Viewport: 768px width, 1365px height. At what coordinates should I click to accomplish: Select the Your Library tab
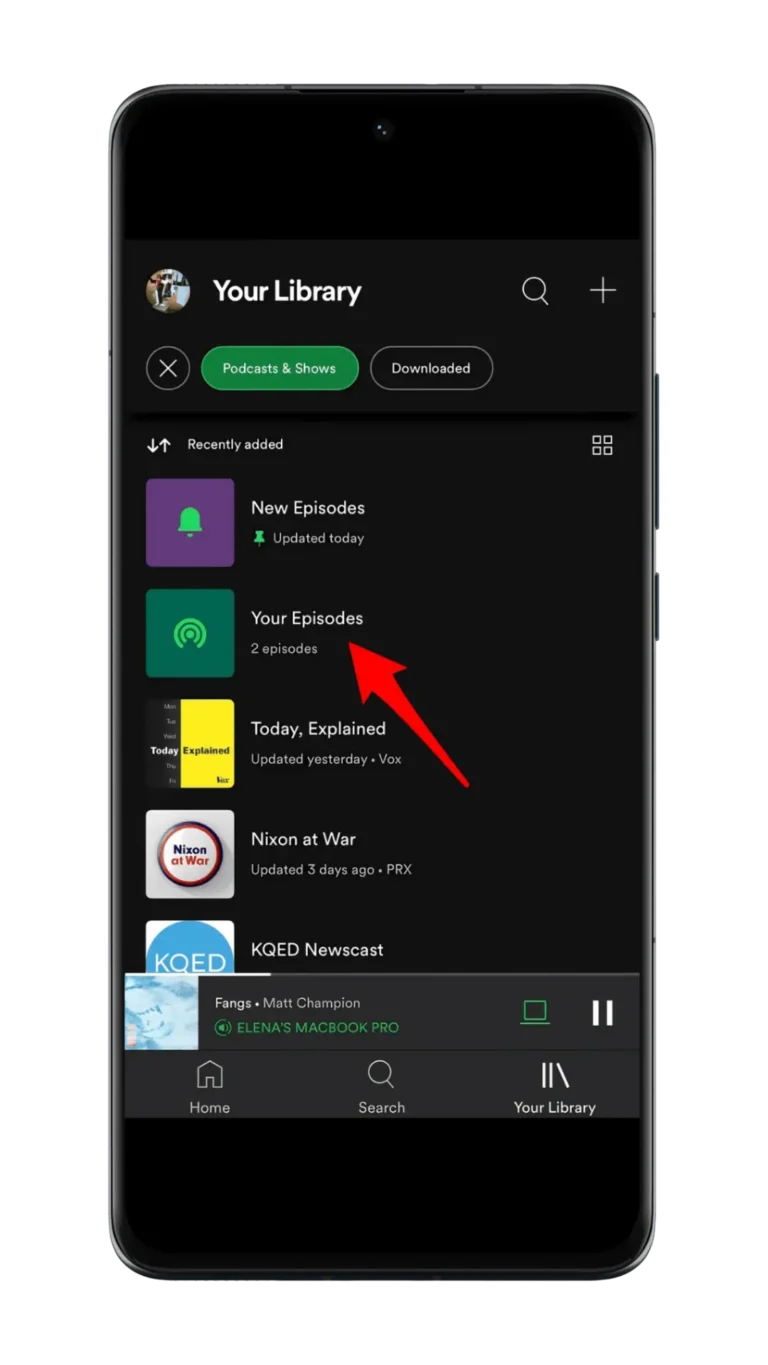(554, 1087)
